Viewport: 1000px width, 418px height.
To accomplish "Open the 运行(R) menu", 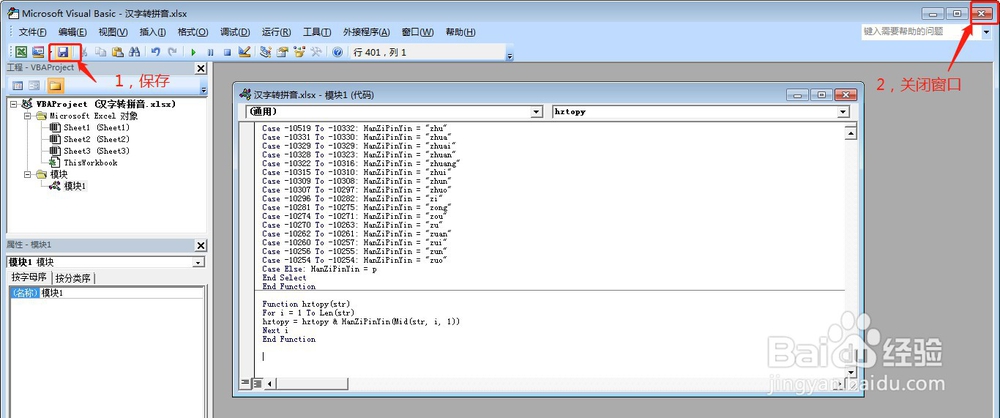I will point(276,33).
